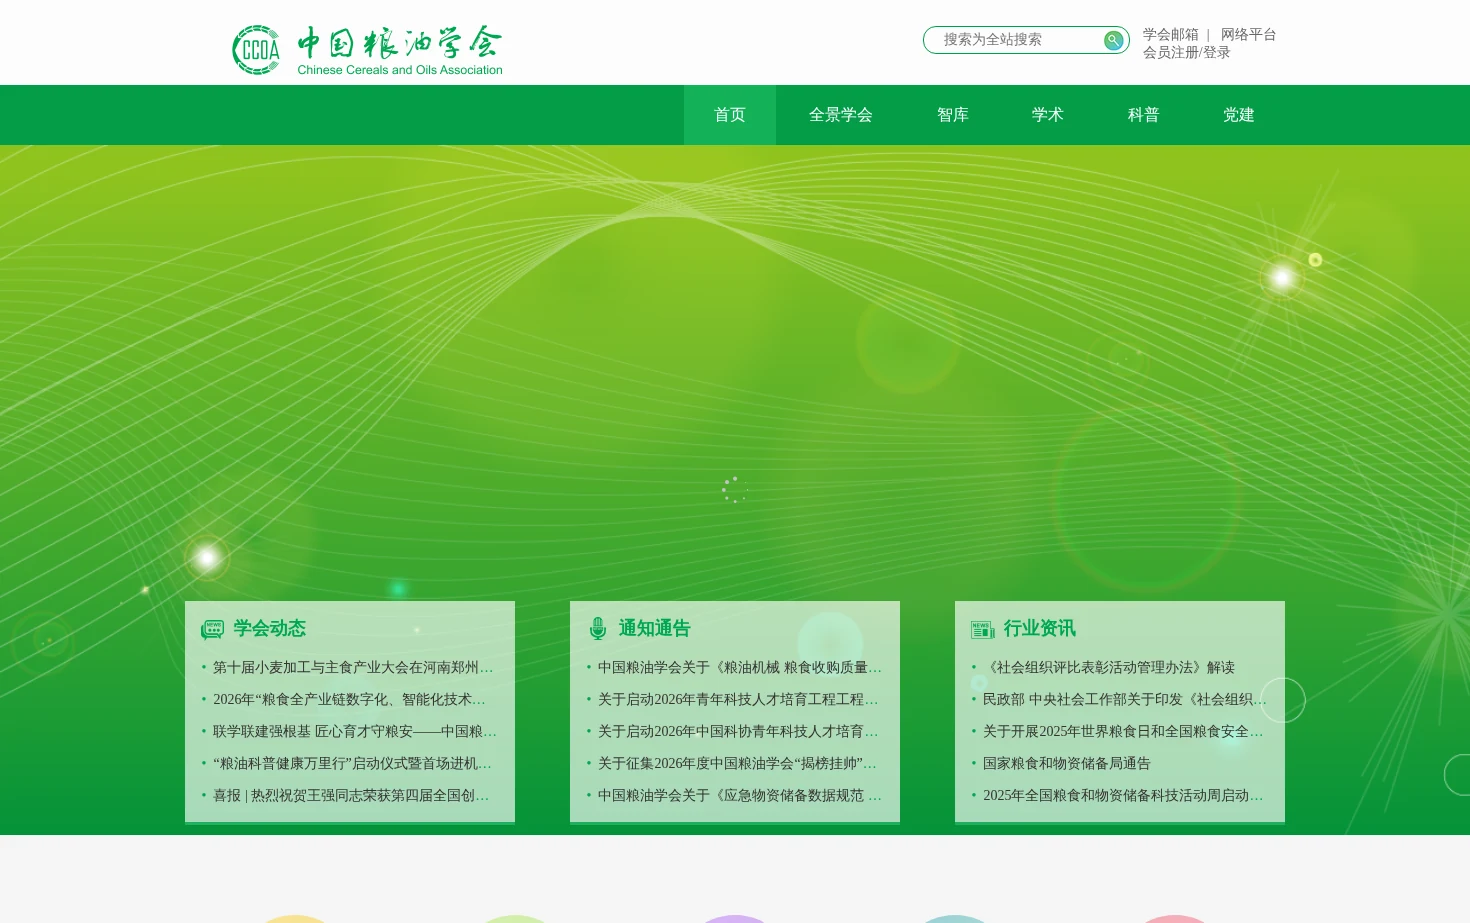Open 关于开展2025年世界粮食日和全国粮食安全… item
Image resolution: width=1470 pixels, height=923 pixels.
[x=1123, y=731]
